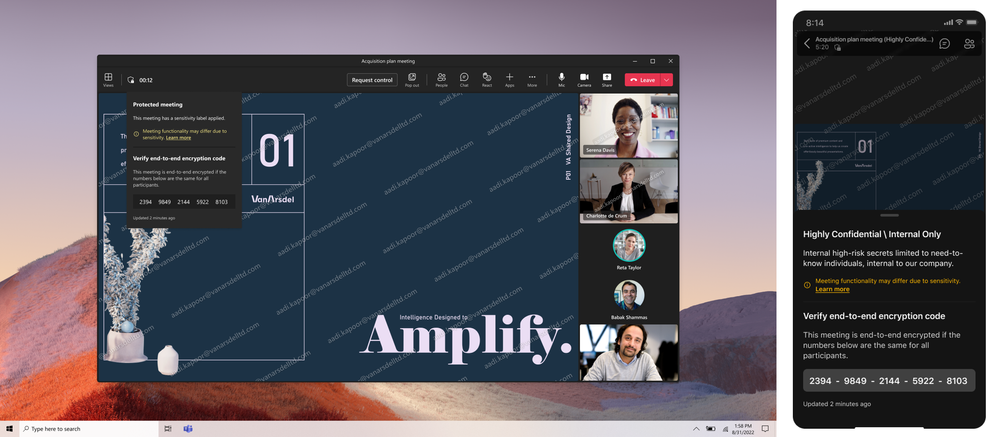The width and height of the screenshot is (999, 437).
Task: Open Task View on the taskbar
Action: [168, 429]
